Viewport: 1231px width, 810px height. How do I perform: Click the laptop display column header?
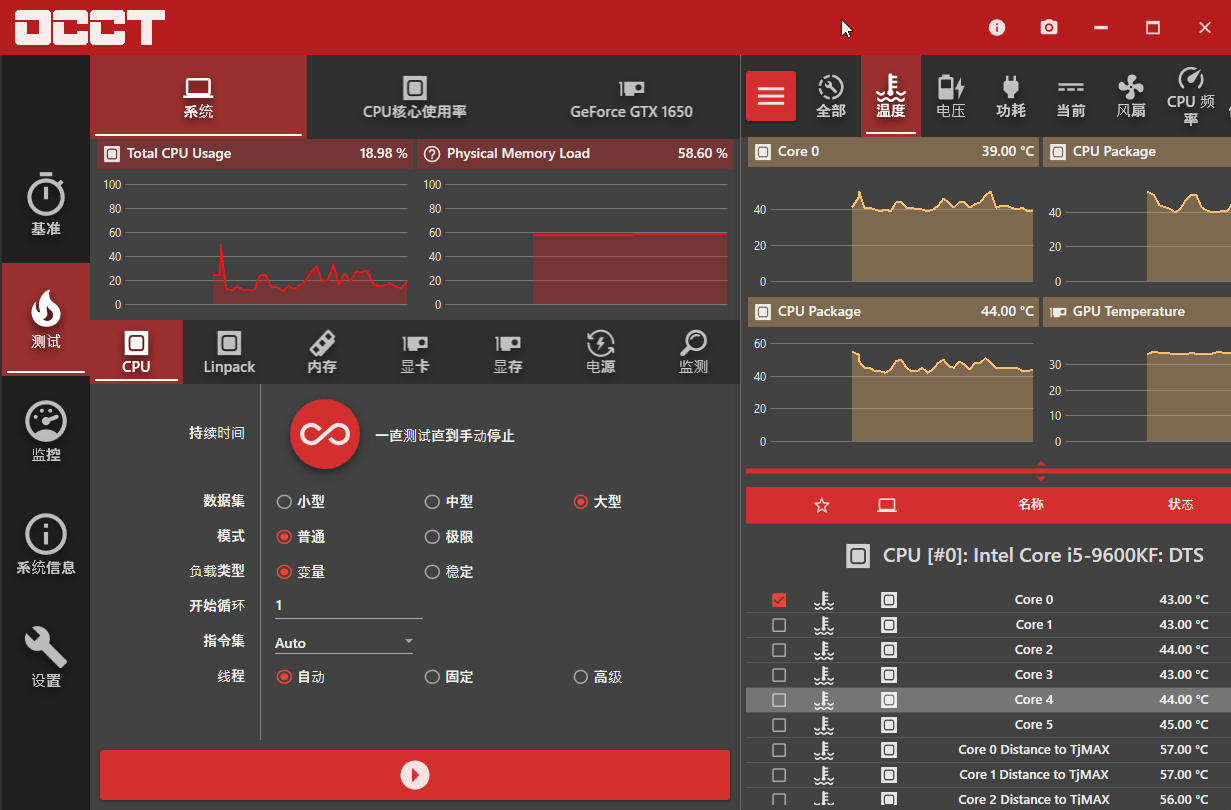point(886,505)
